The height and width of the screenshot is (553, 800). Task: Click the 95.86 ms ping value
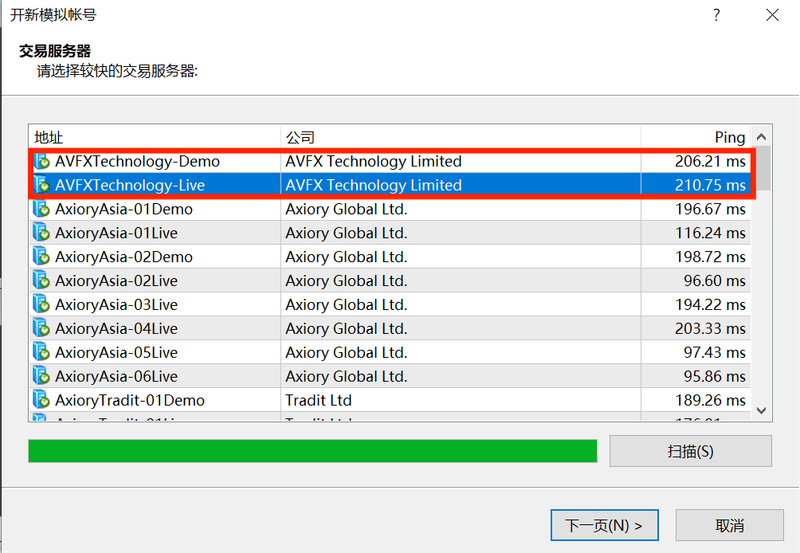click(x=714, y=376)
